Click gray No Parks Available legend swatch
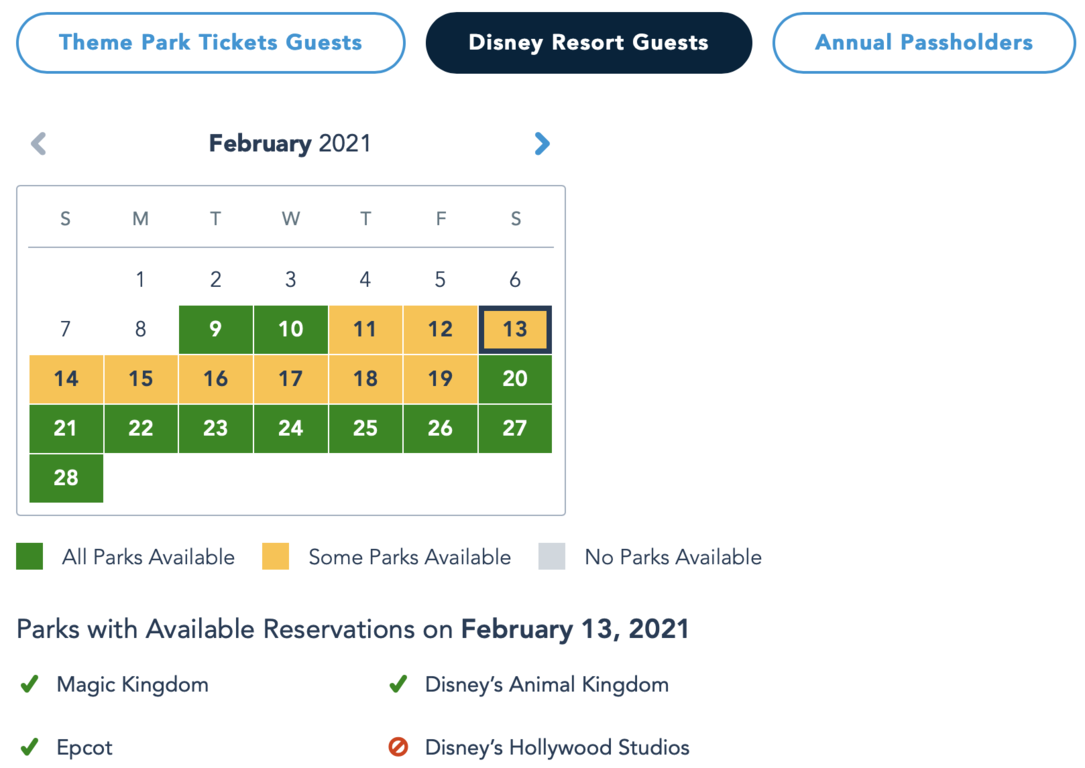Viewport: 1085px width, 768px height. coord(551,557)
